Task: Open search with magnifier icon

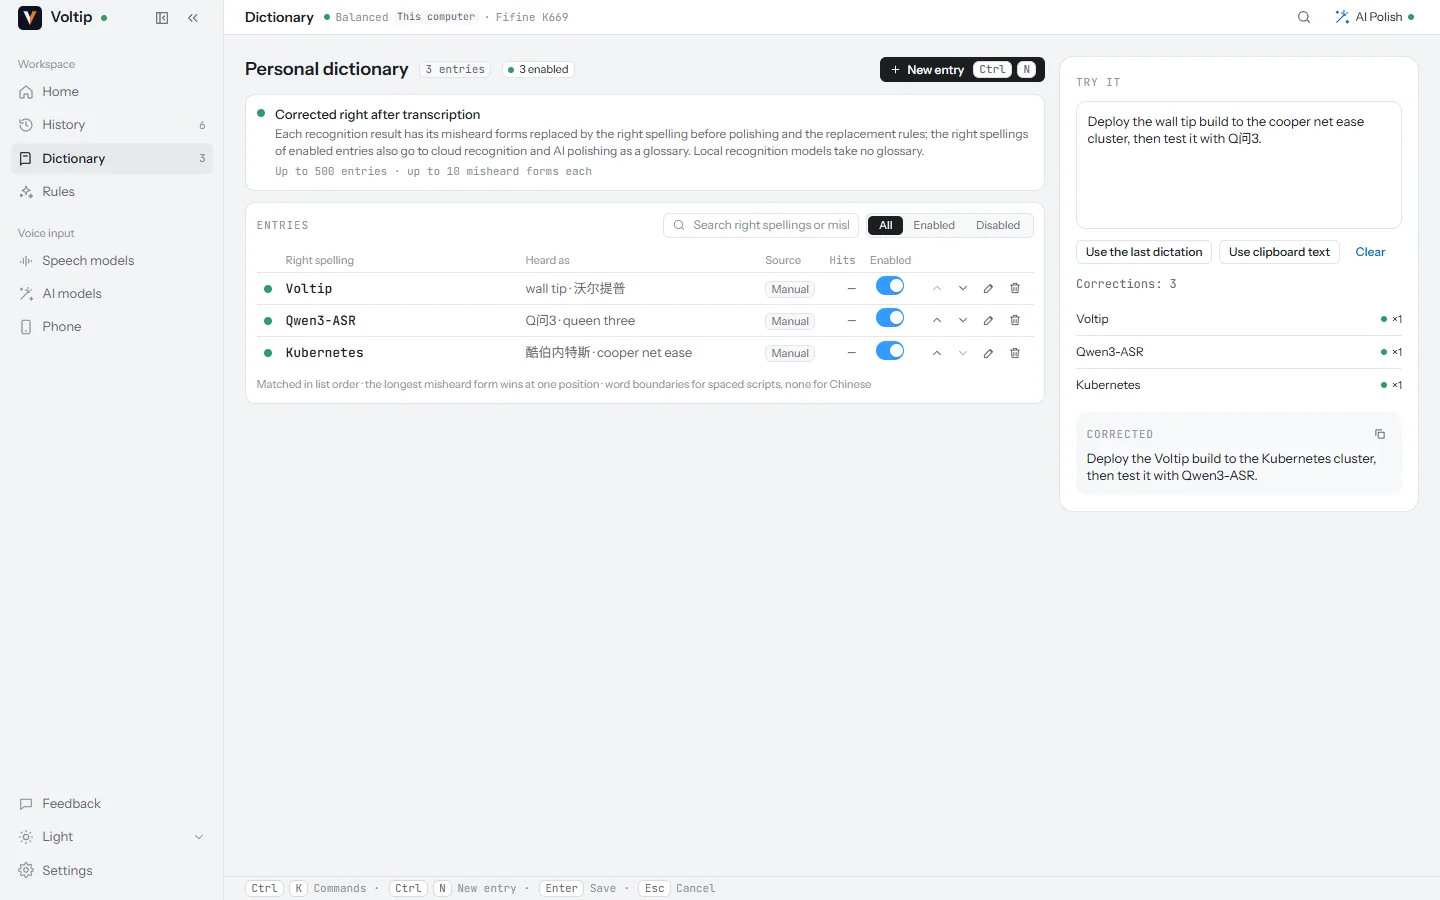Action: click(x=1304, y=17)
